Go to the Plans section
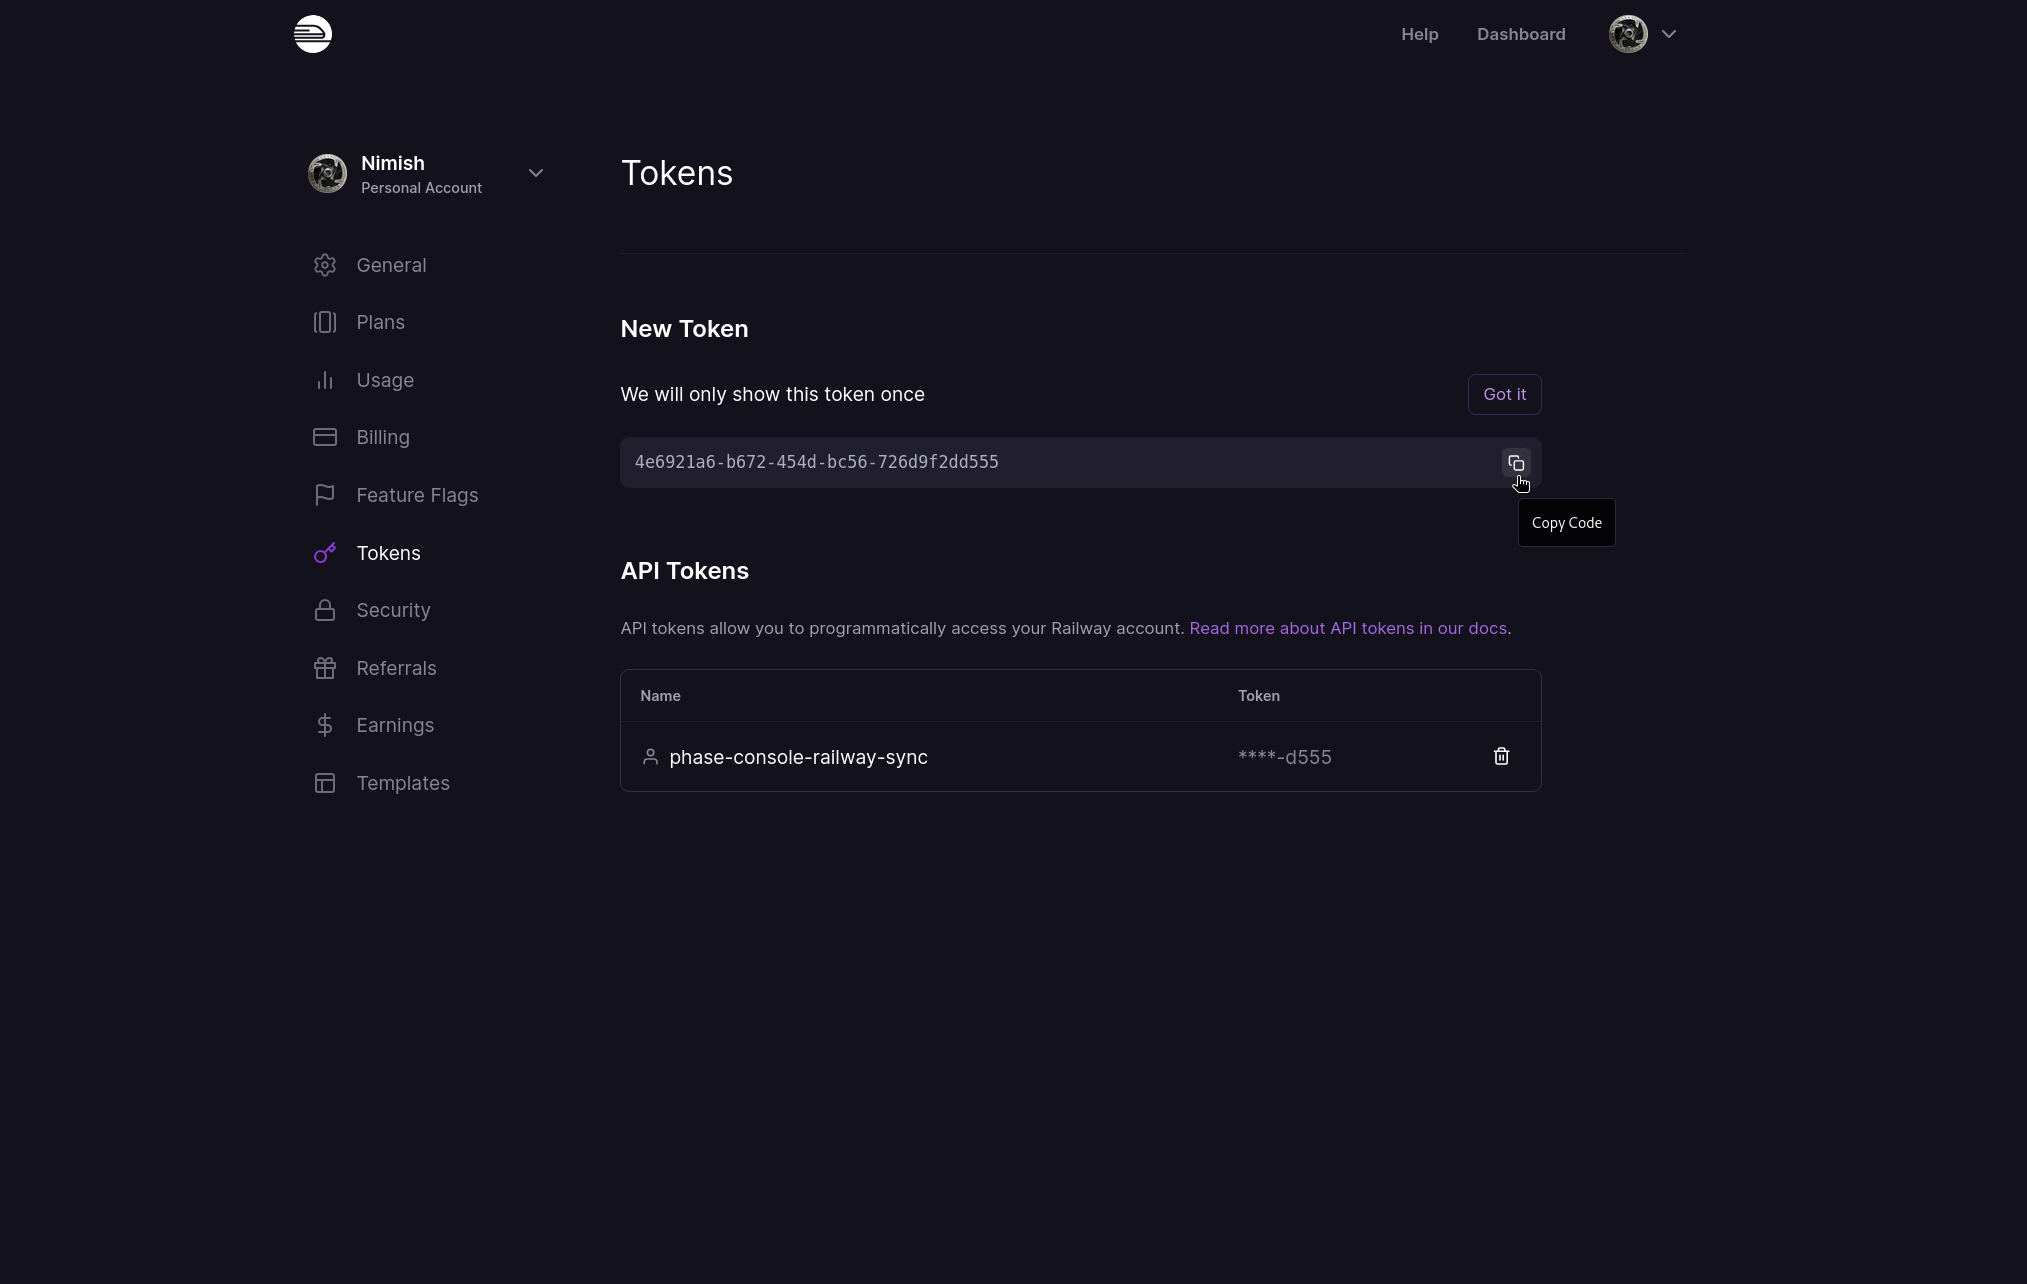2027x1284 pixels. pyautogui.click(x=380, y=322)
